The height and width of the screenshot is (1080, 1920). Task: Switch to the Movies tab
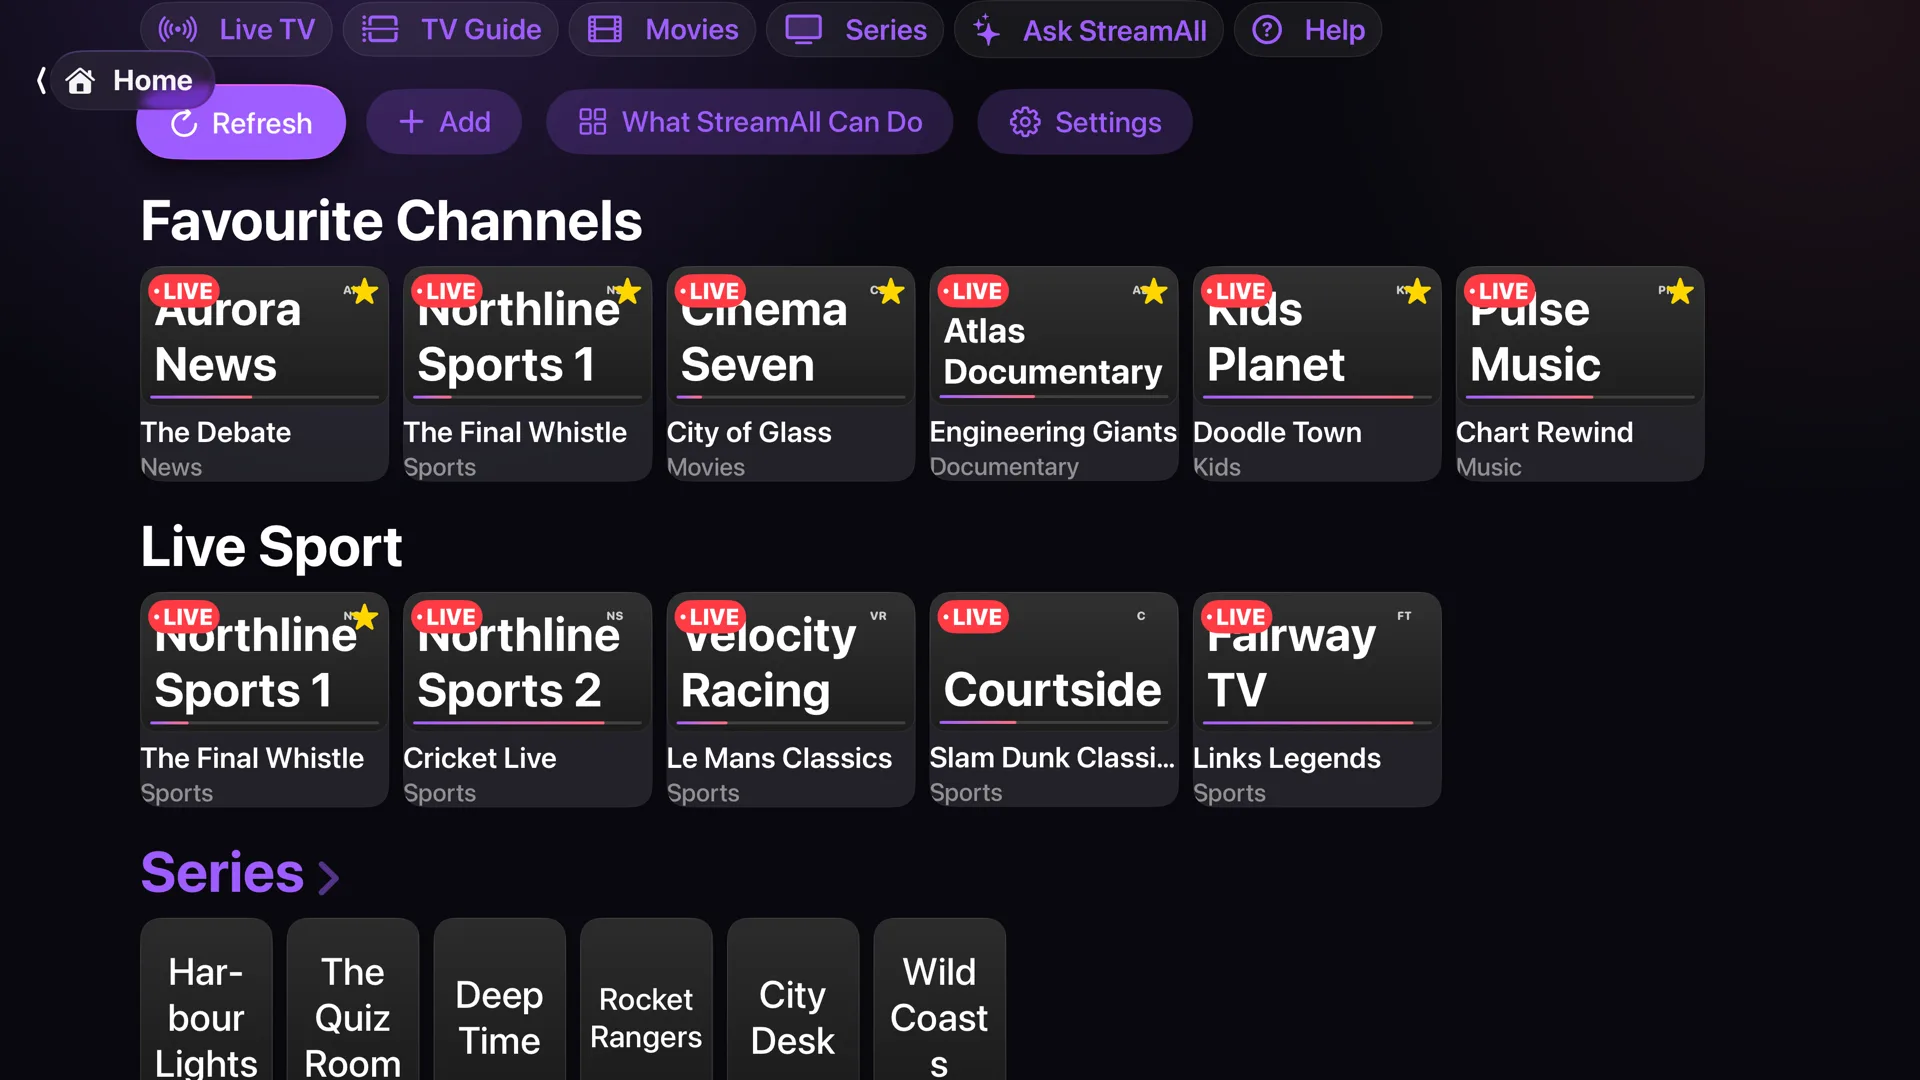pos(662,30)
